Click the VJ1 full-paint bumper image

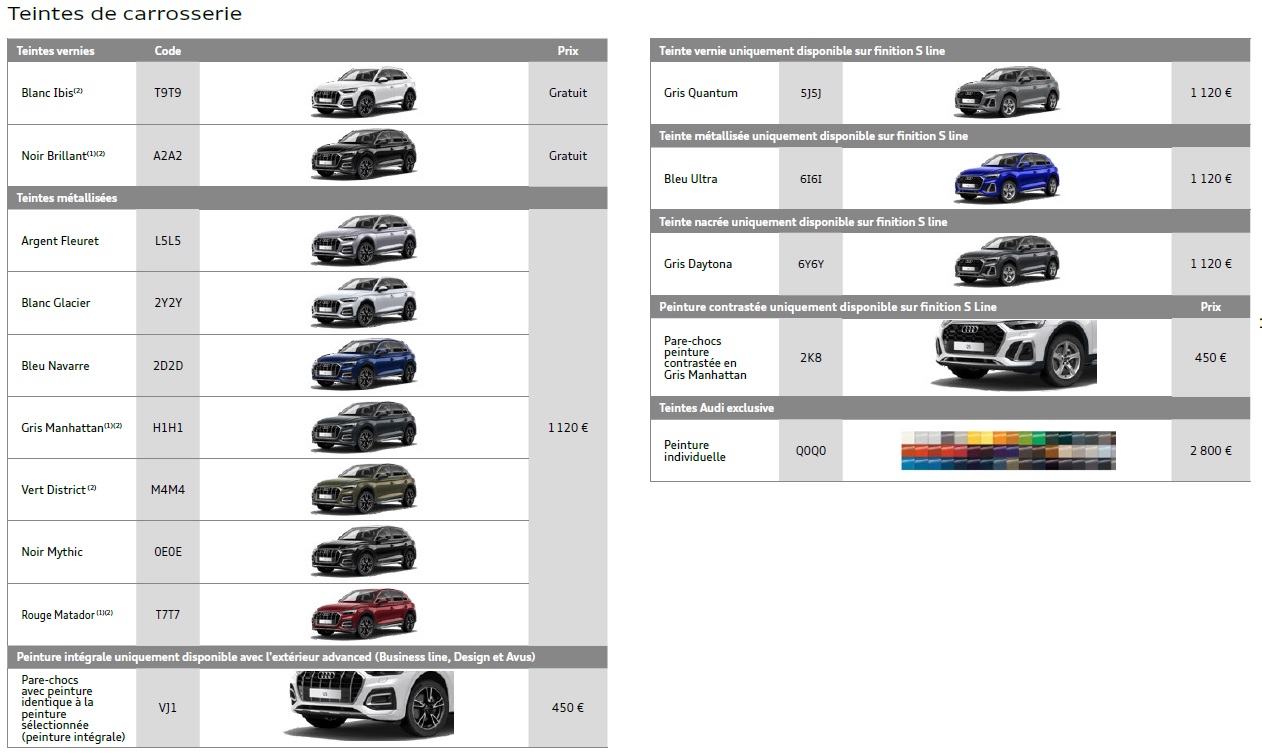point(371,704)
